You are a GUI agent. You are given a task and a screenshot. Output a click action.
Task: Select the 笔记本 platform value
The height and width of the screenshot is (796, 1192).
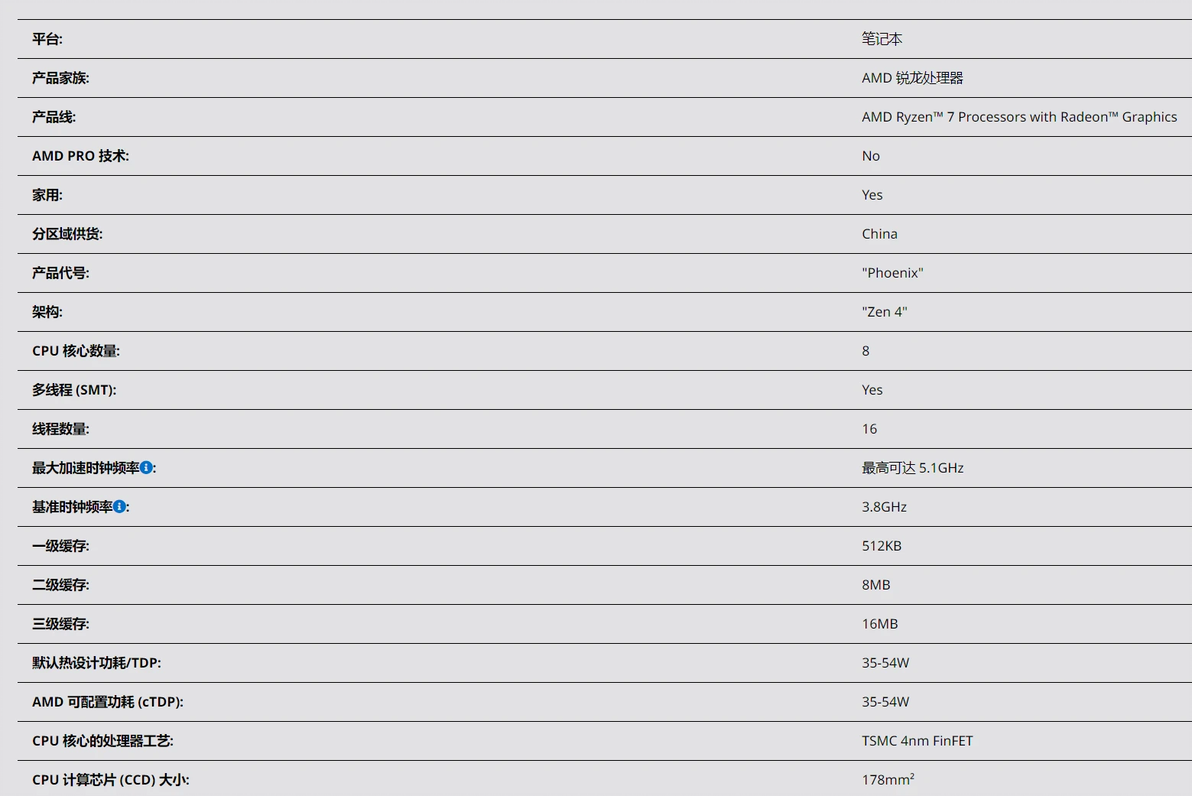click(882, 39)
